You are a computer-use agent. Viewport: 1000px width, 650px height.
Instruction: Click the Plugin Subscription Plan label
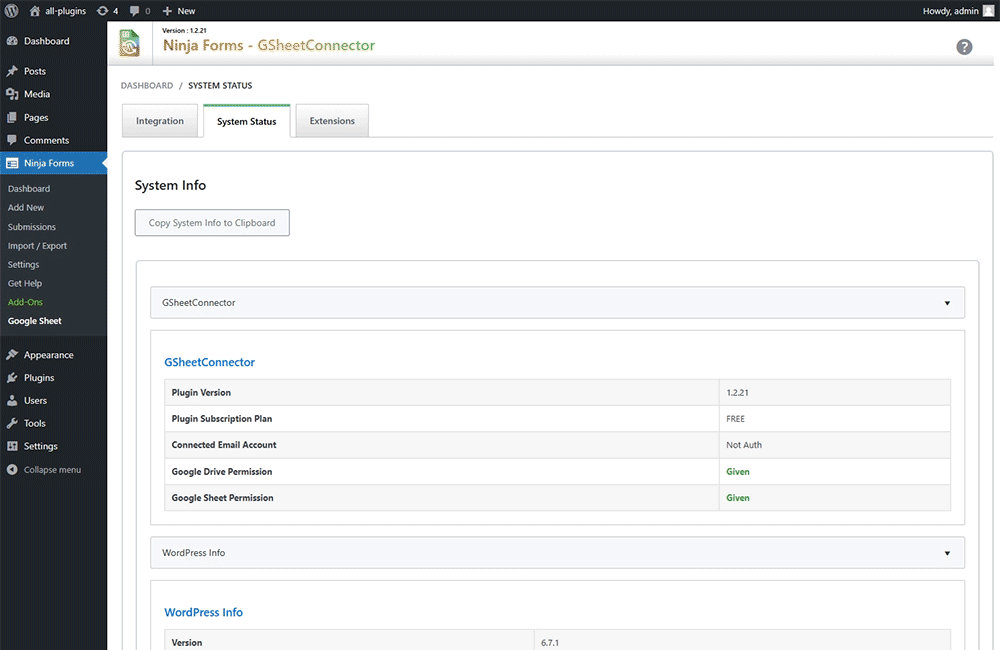click(x=222, y=418)
